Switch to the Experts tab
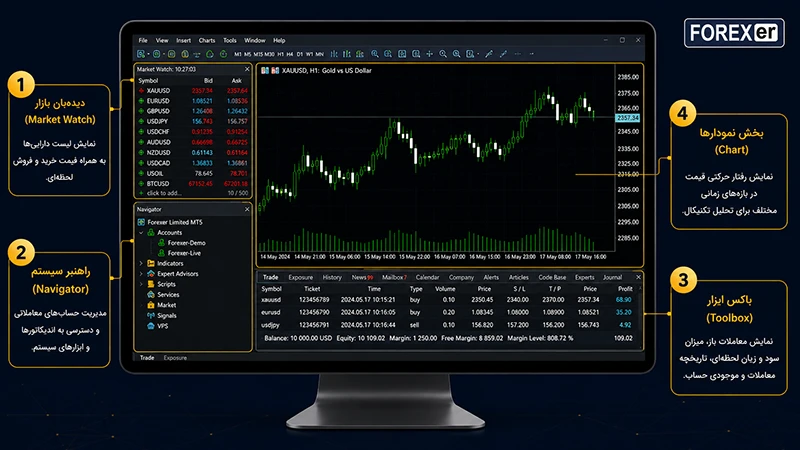The image size is (800, 450). 584,278
